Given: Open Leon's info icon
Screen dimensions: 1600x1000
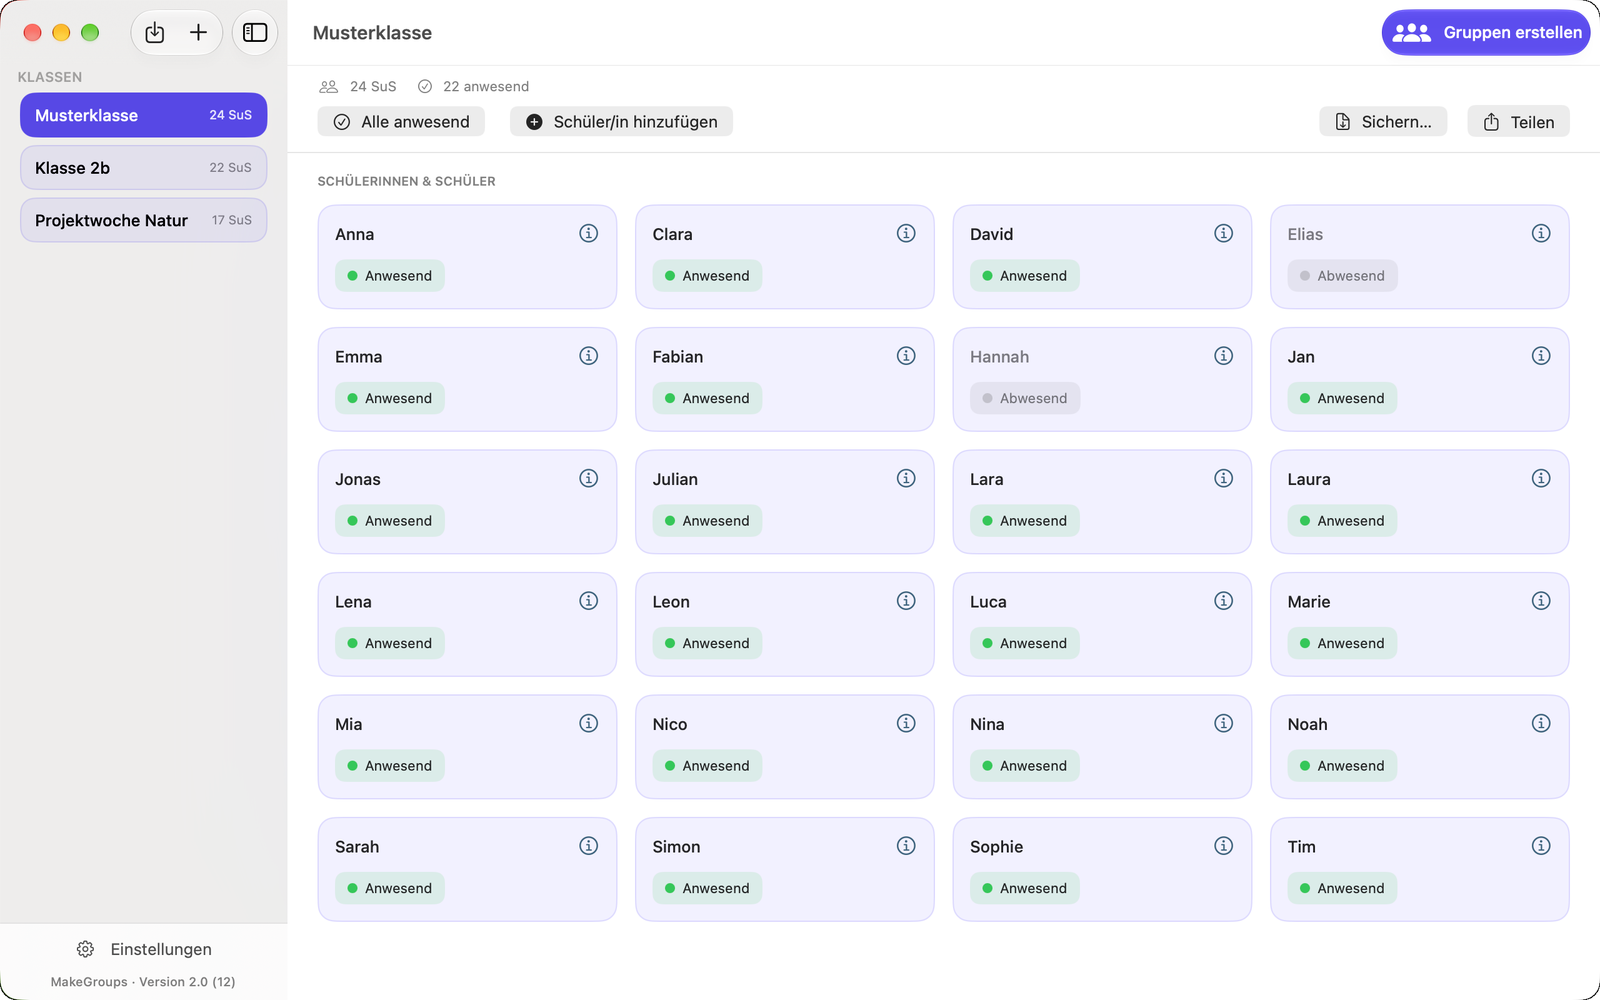Looking at the screenshot, I should click(906, 601).
